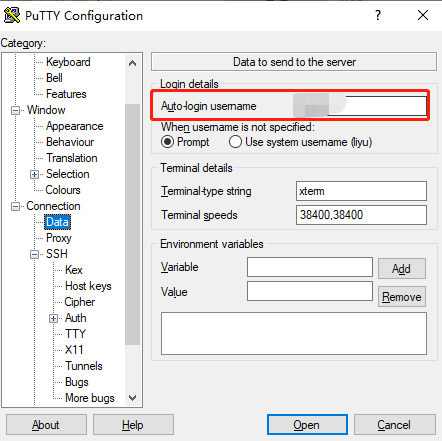442x441 pixels.
Task: Collapse the Connection tree node
Action: click(x=15, y=206)
